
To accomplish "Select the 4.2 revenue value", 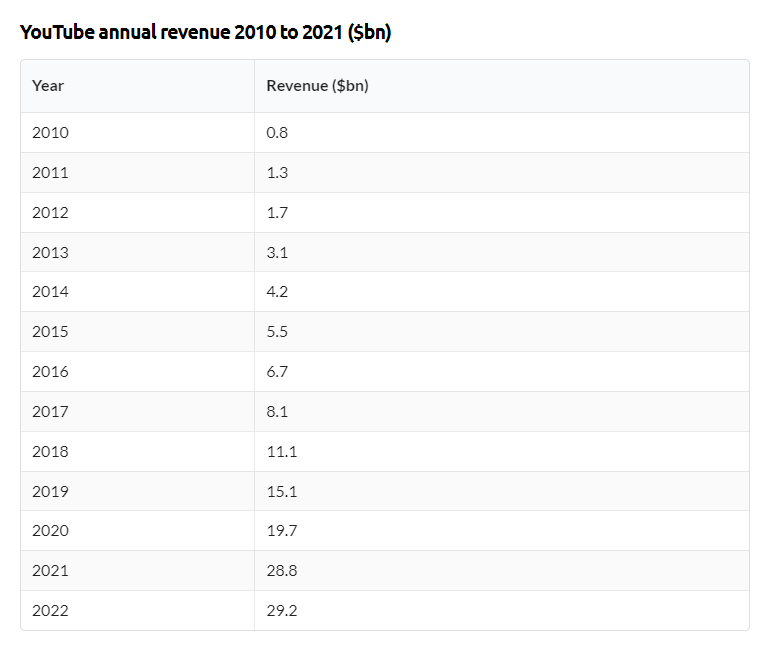I will coord(277,292).
